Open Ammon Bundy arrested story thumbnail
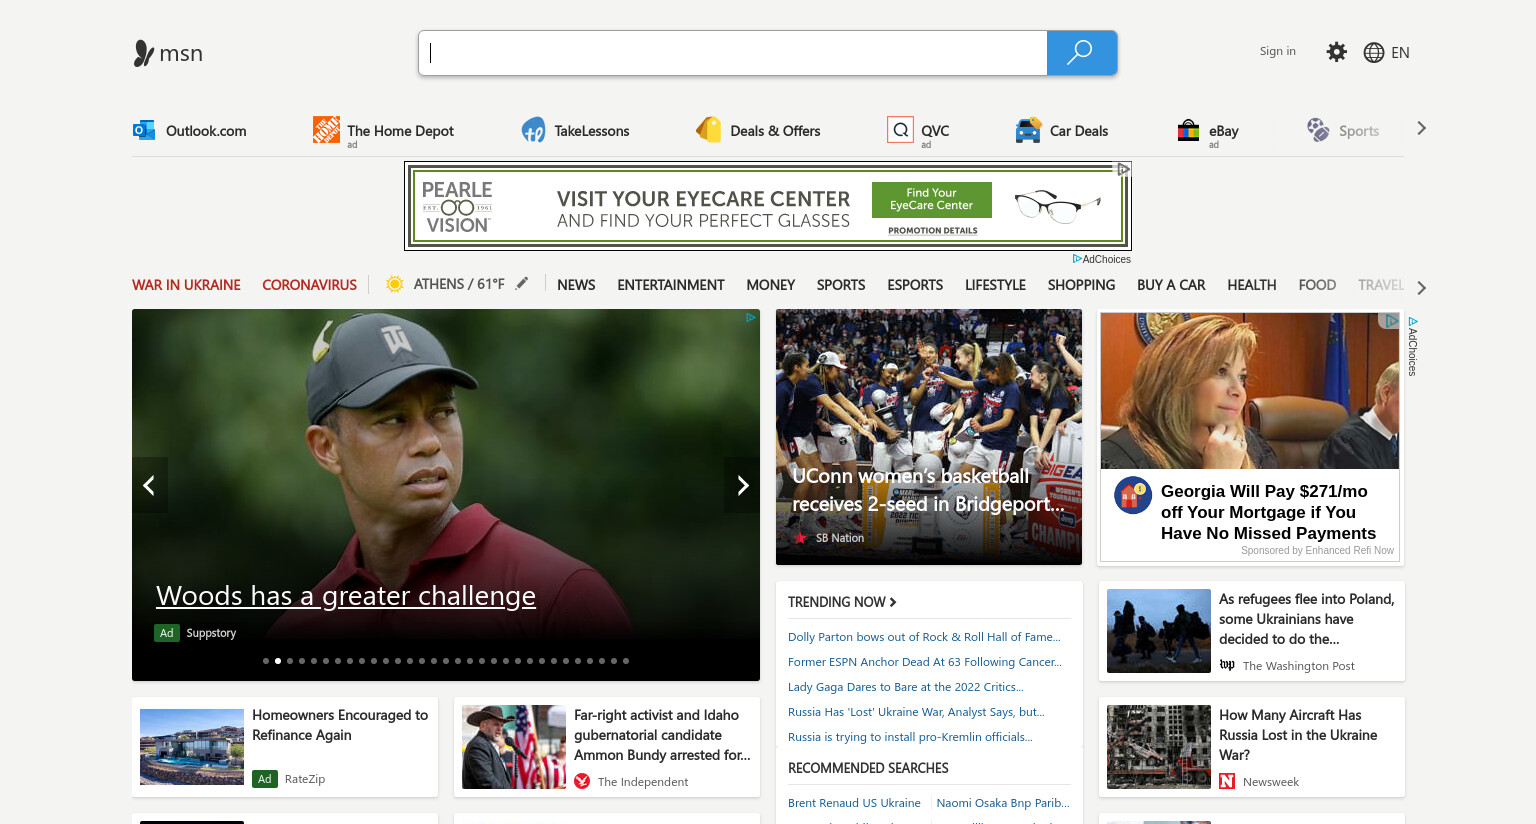 pyautogui.click(x=514, y=747)
